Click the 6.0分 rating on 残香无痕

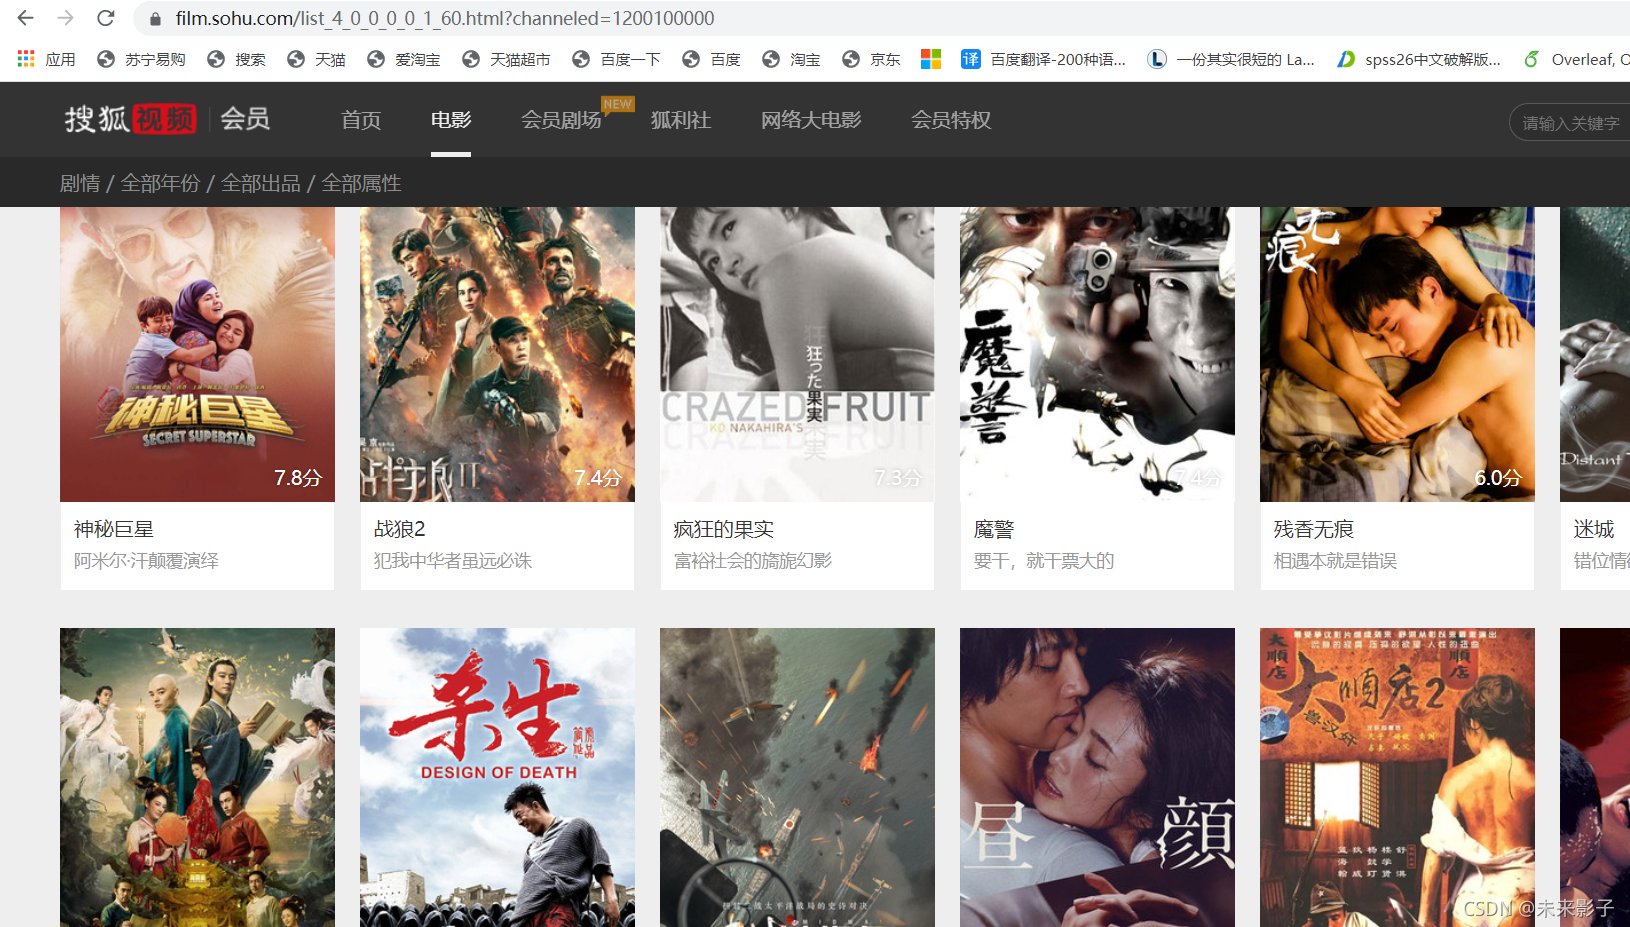[1498, 478]
